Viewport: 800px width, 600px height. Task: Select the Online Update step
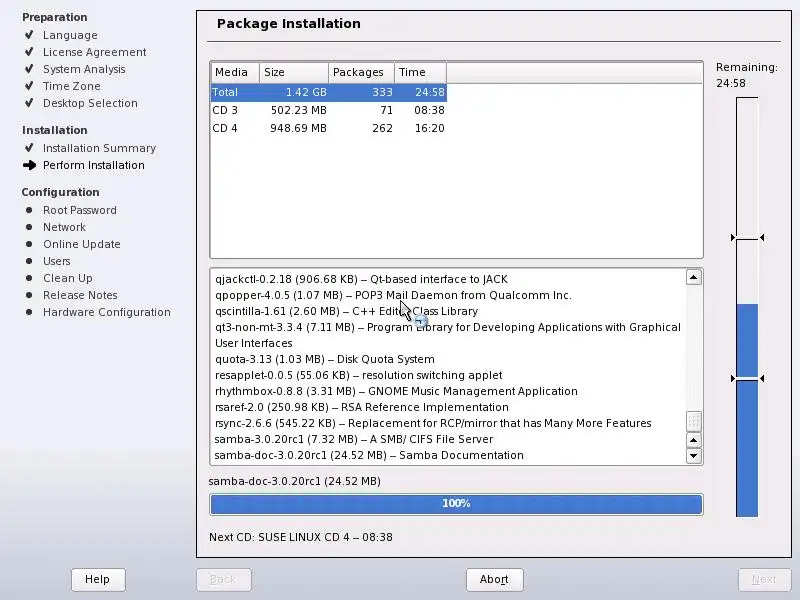[x=82, y=244]
